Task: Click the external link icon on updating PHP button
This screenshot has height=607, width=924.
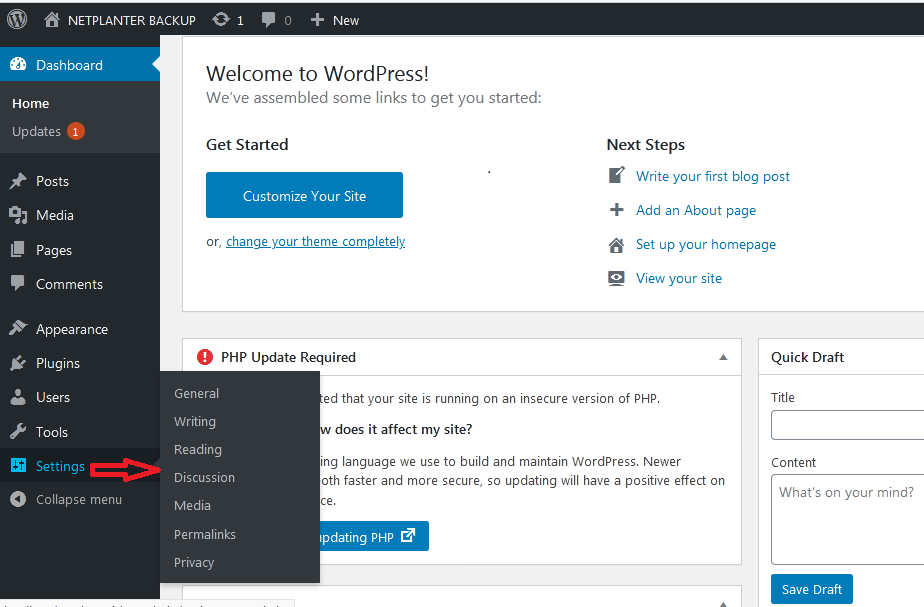Action: pyautogui.click(x=408, y=536)
